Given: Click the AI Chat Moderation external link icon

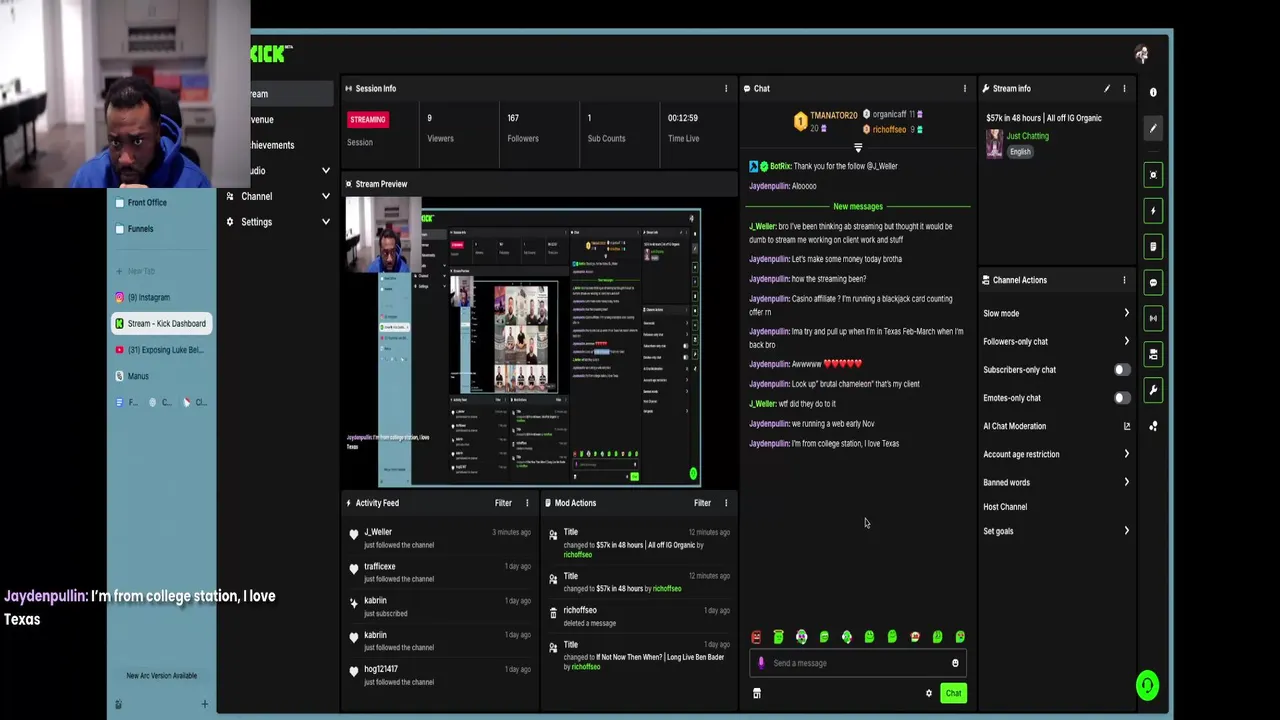Looking at the screenshot, I should [x=1127, y=426].
